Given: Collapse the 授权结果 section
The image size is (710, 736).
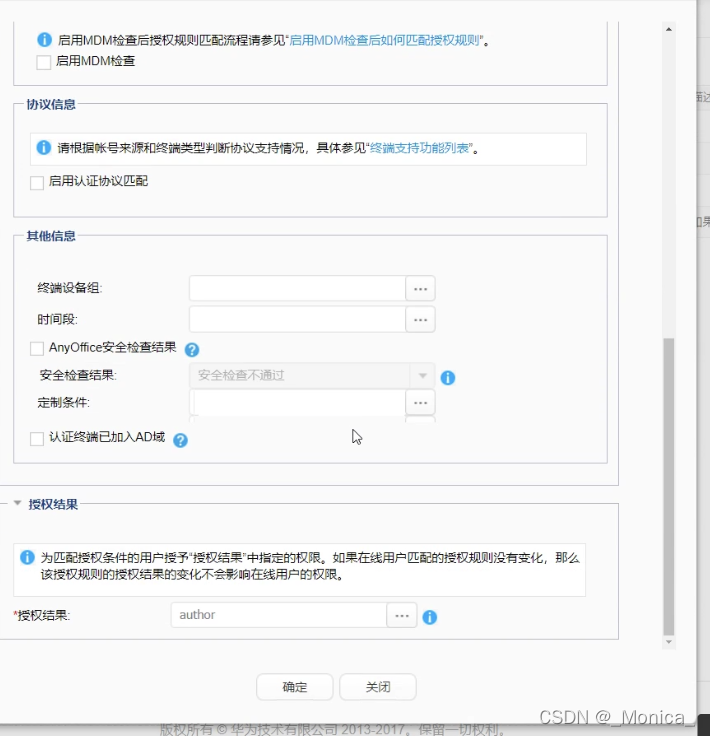Looking at the screenshot, I should tap(17, 503).
